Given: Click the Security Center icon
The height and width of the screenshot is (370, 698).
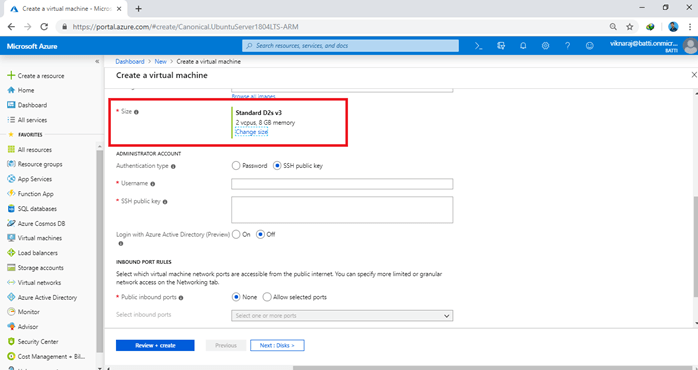Looking at the screenshot, I should [11, 342].
